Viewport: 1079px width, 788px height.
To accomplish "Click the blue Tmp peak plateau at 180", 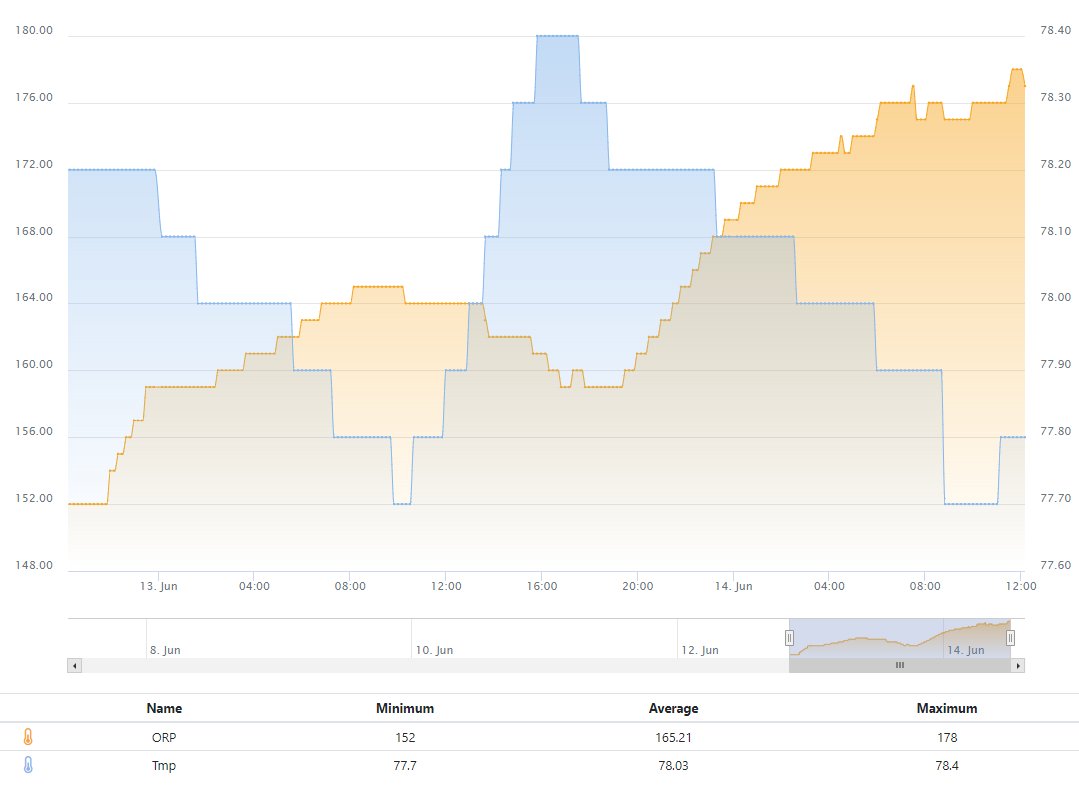I will click(557, 36).
